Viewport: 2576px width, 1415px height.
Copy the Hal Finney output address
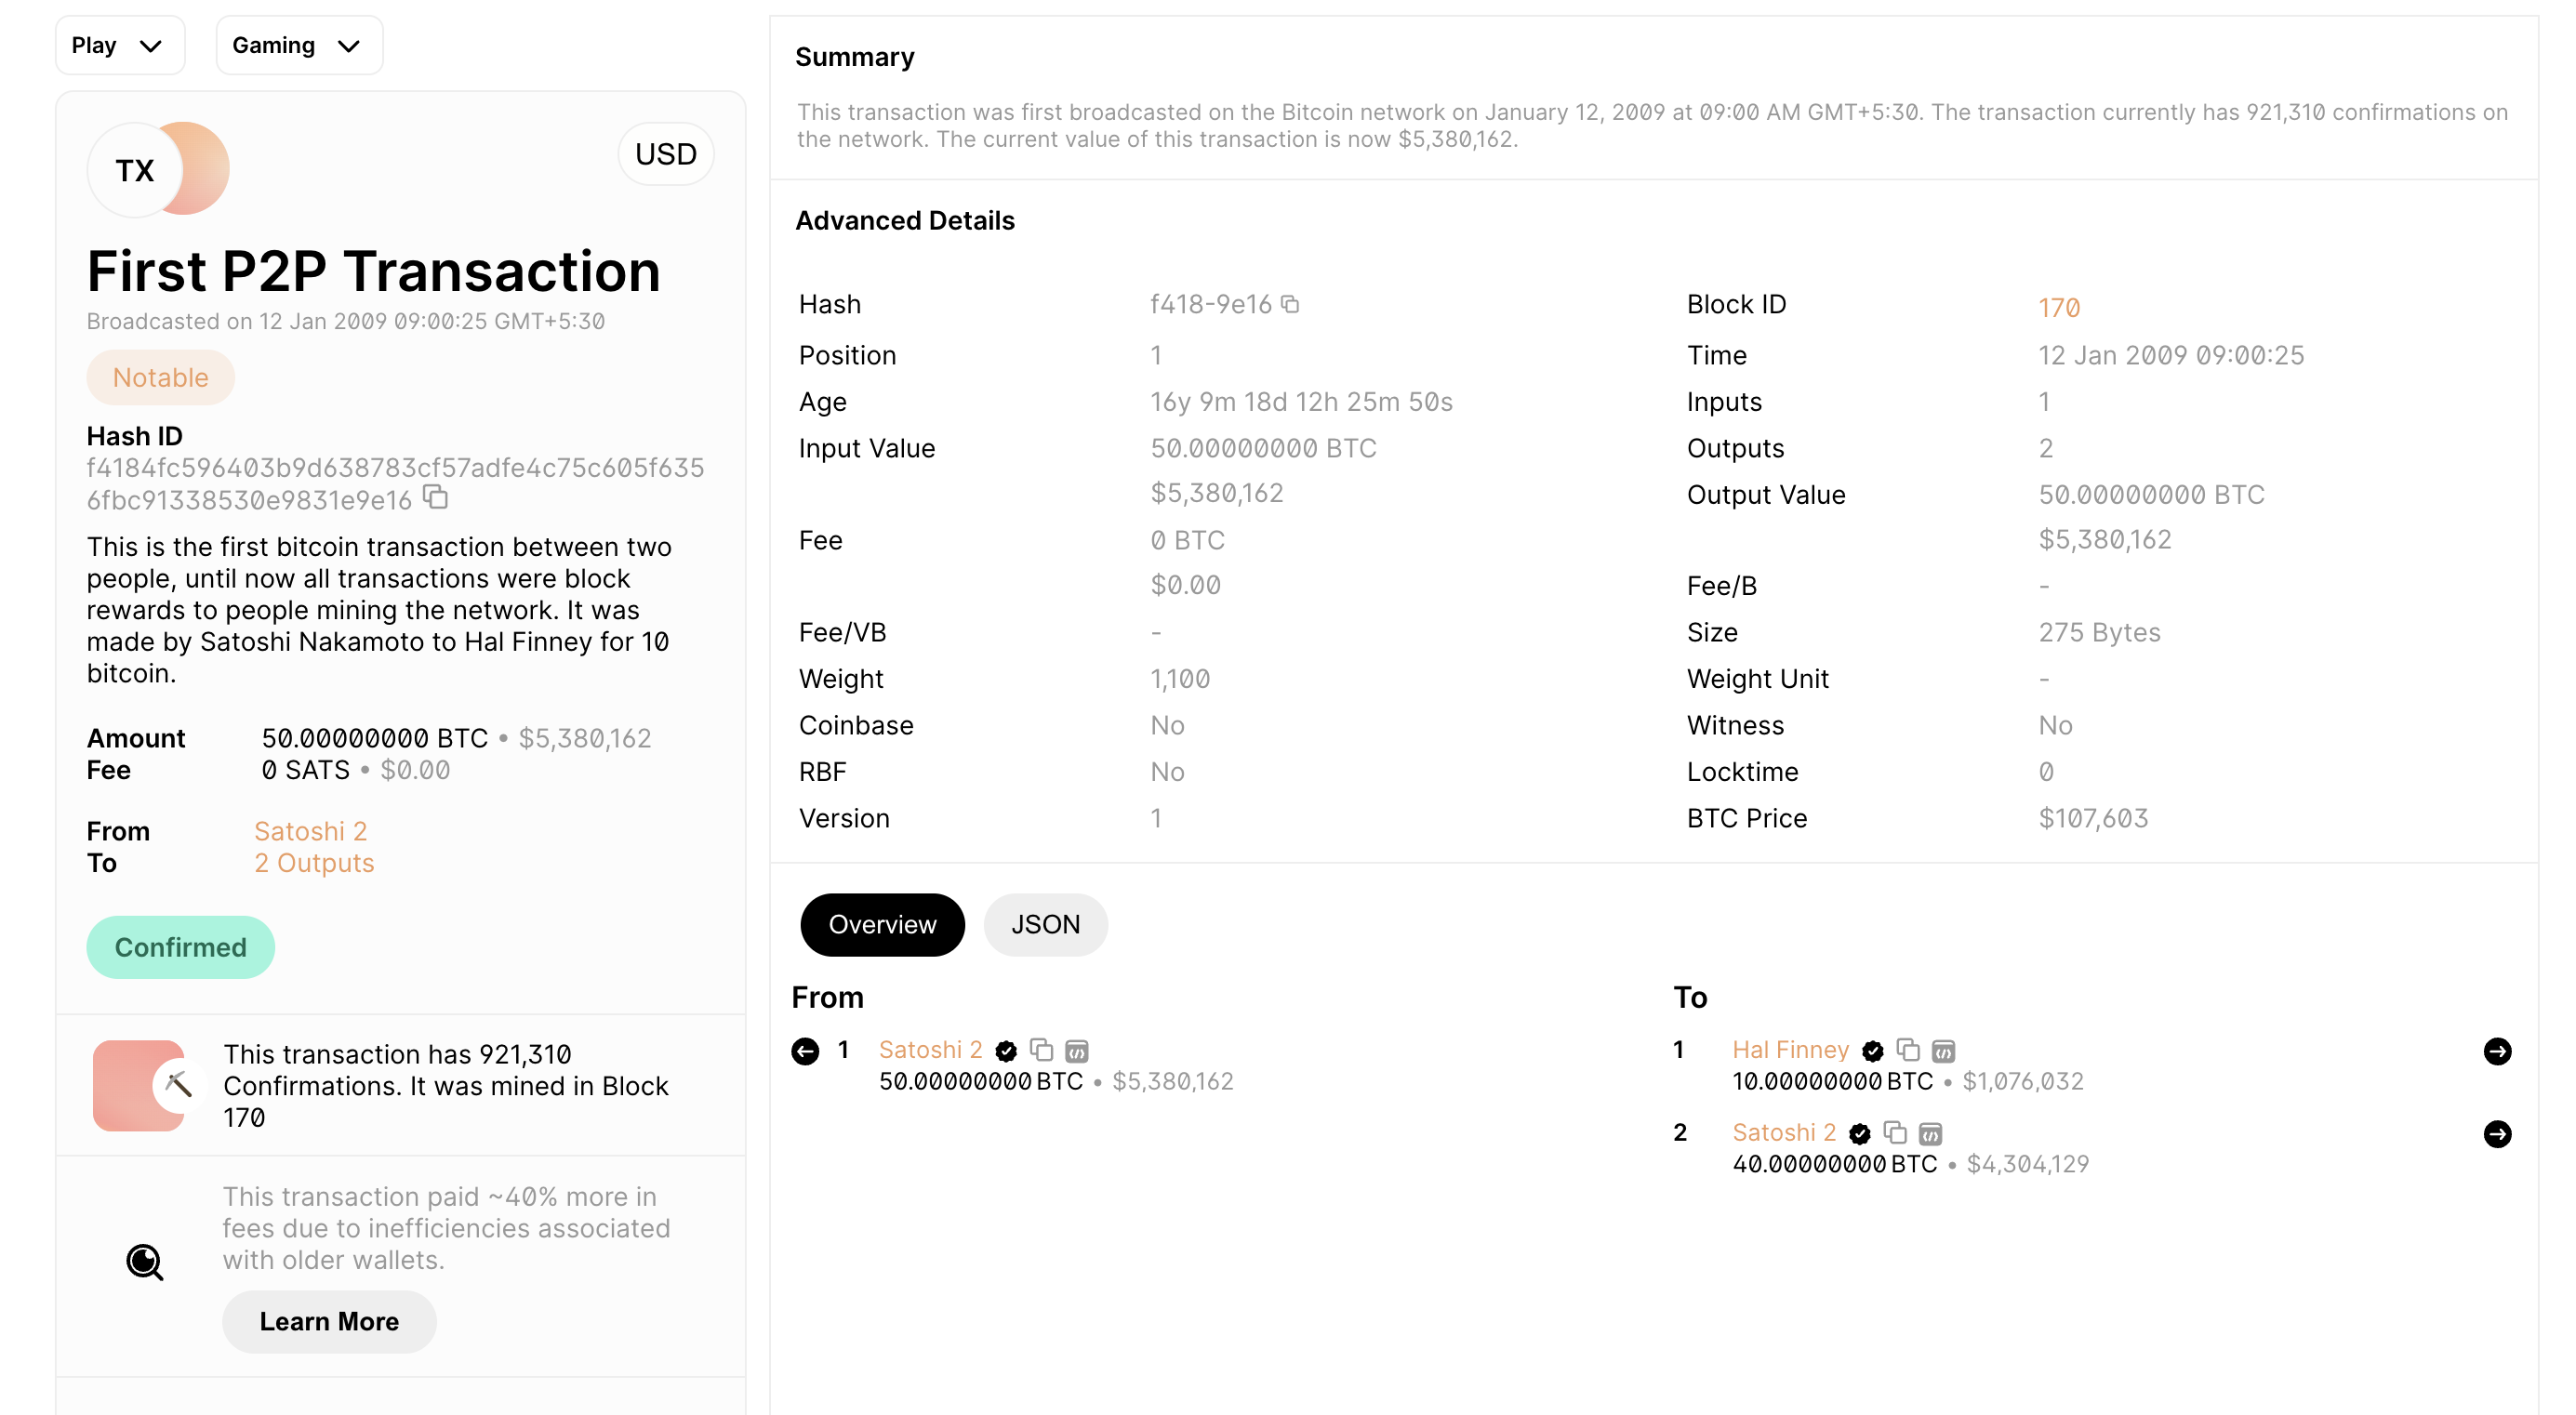(x=1908, y=1050)
